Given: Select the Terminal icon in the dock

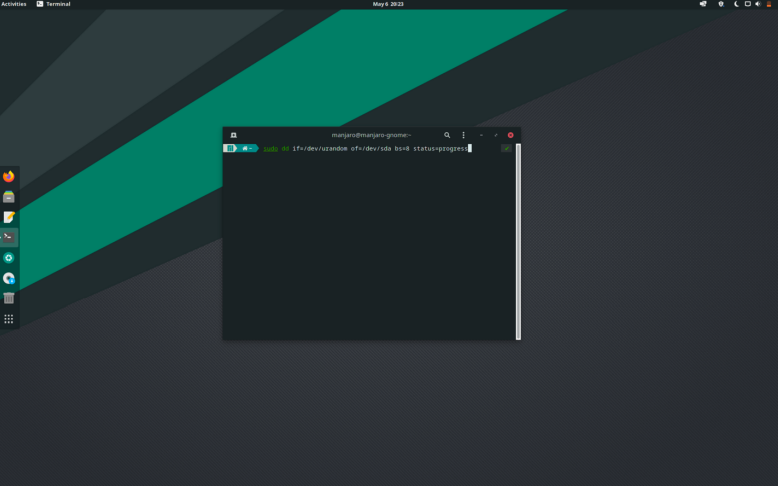Looking at the screenshot, I should 9,237.
